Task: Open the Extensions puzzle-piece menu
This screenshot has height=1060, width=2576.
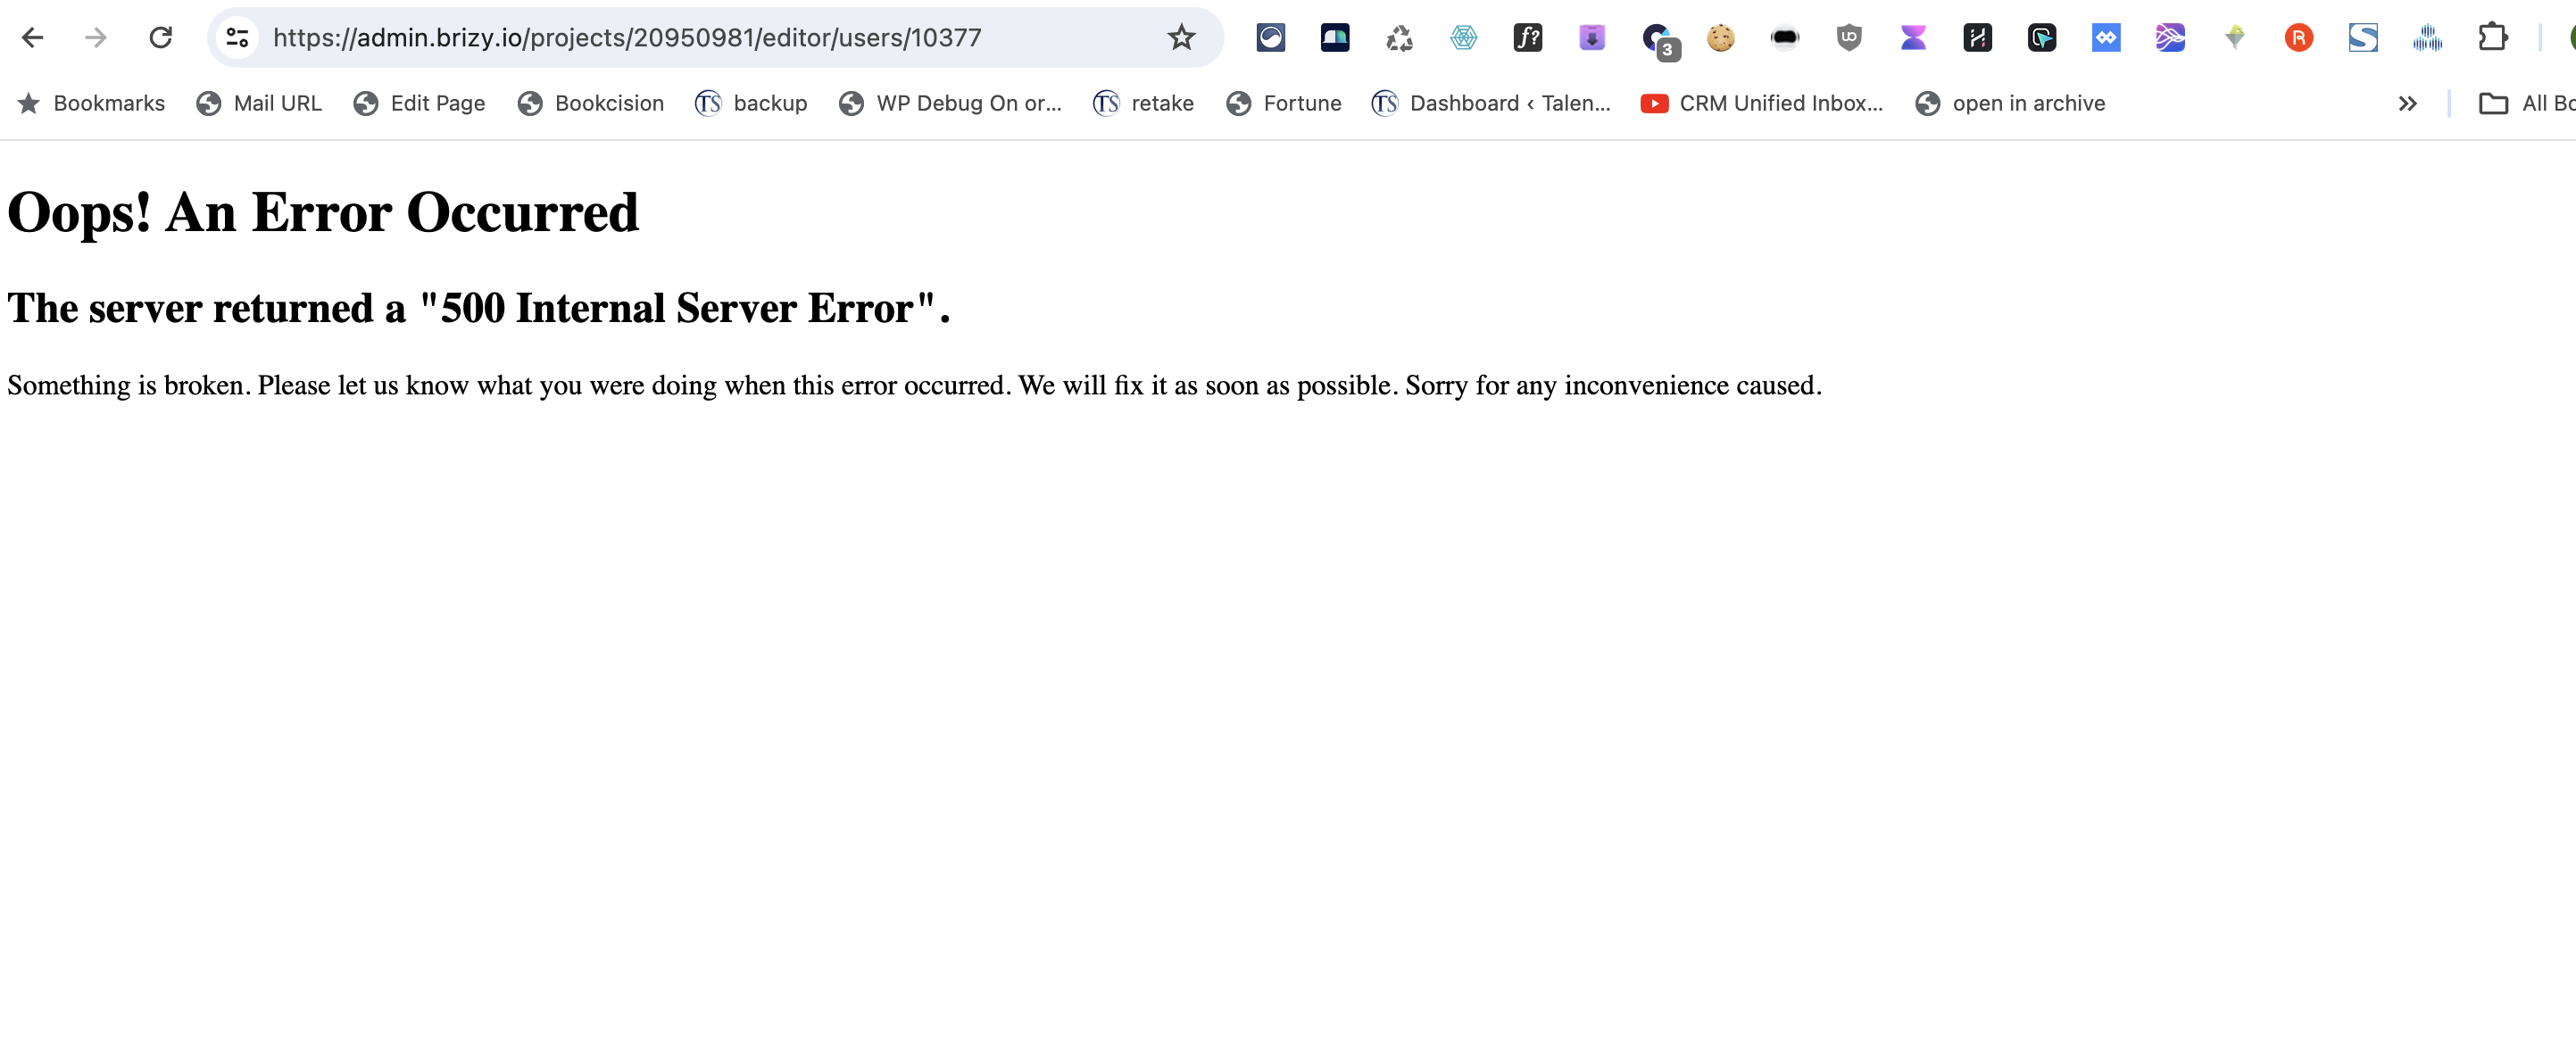Action: [x=2492, y=38]
